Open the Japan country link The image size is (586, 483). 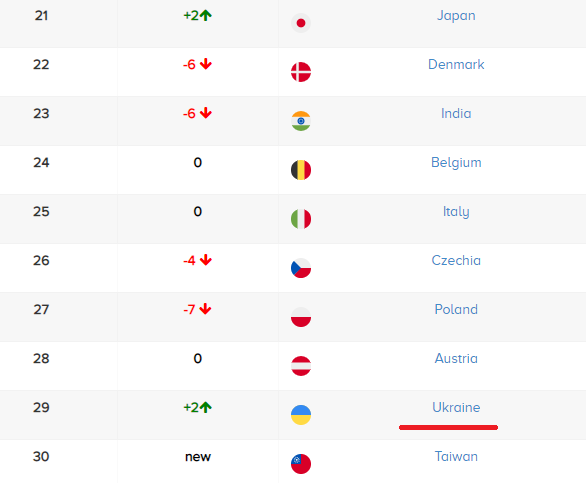tap(456, 16)
